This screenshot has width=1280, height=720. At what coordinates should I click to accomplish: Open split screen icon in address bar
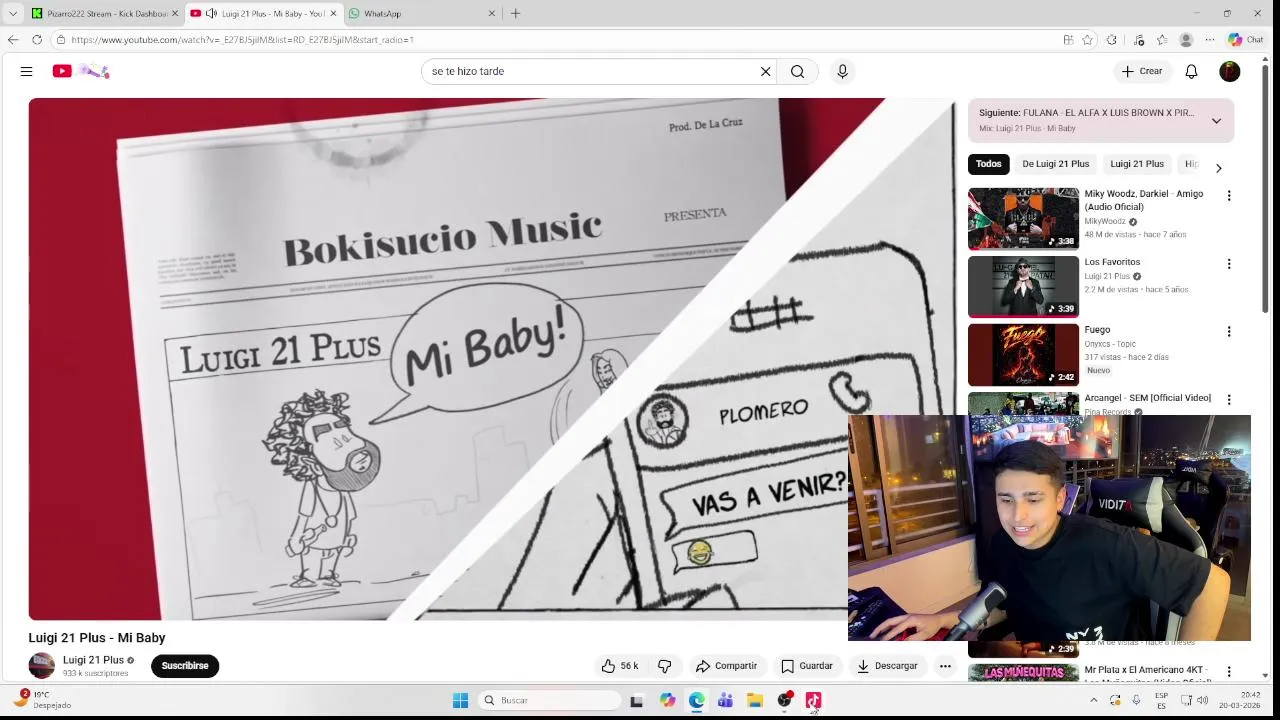pyautogui.click(x=1068, y=40)
